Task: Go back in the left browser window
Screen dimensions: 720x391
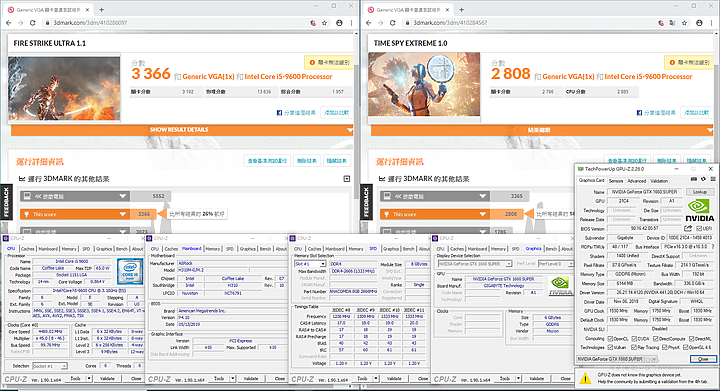Action: click(8, 22)
